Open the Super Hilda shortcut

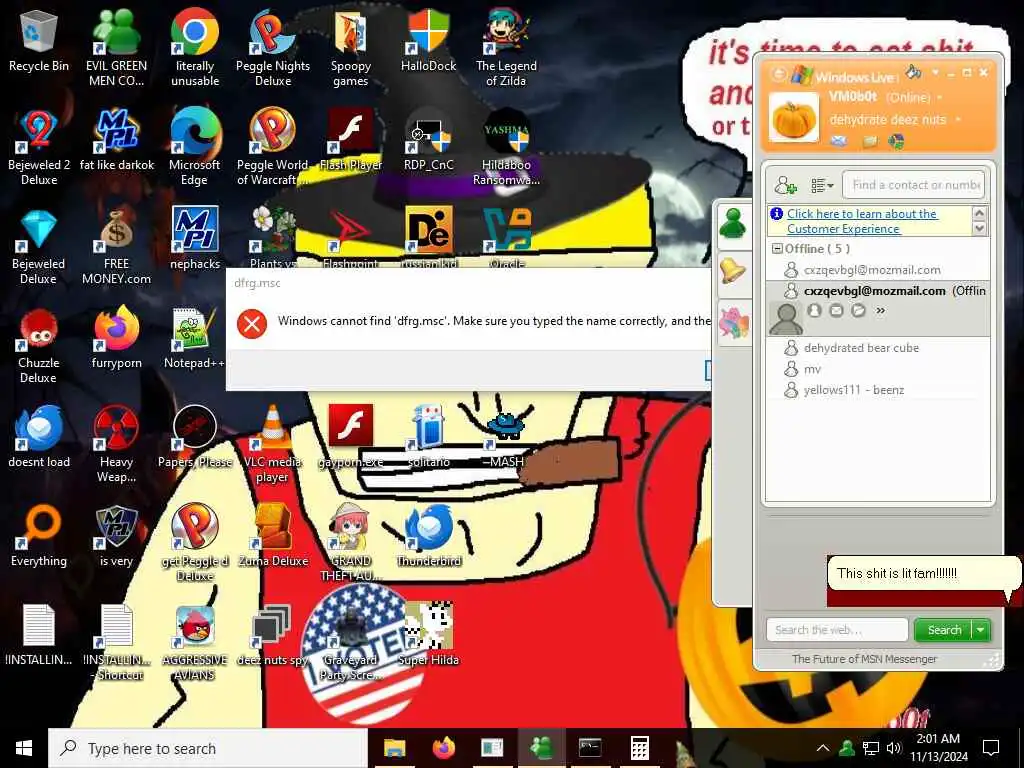click(x=428, y=635)
